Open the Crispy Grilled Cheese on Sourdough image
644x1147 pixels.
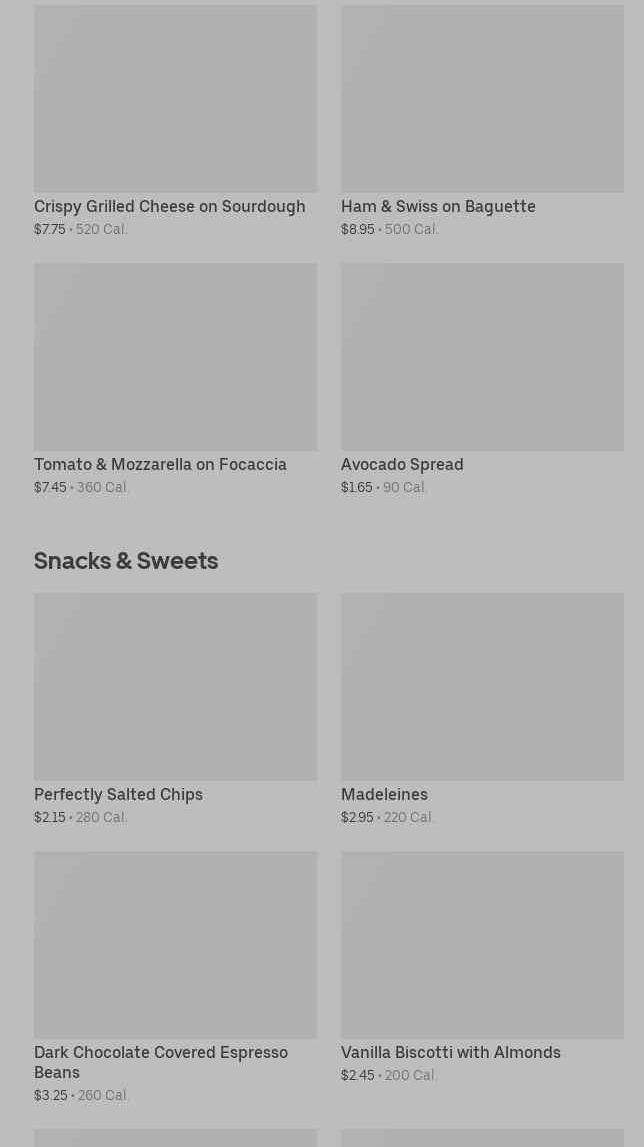(x=175, y=98)
